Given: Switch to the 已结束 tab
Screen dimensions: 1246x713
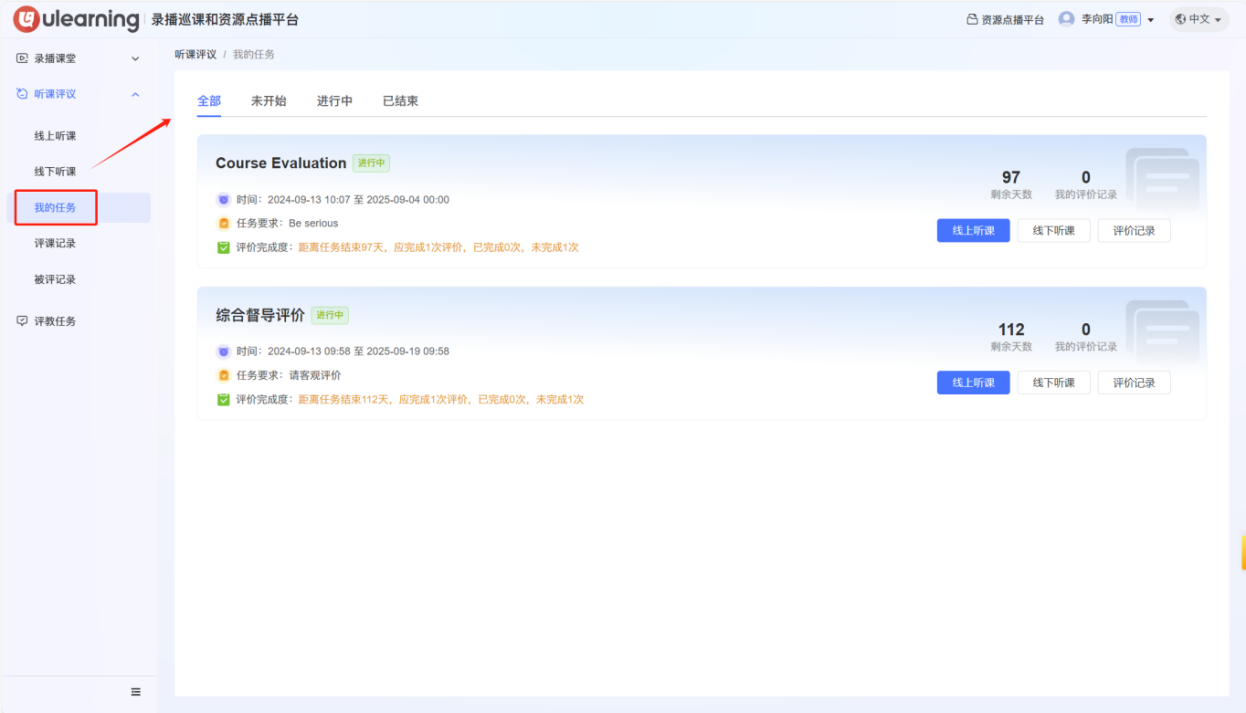Looking at the screenshot, I should (x=400, y=101).
